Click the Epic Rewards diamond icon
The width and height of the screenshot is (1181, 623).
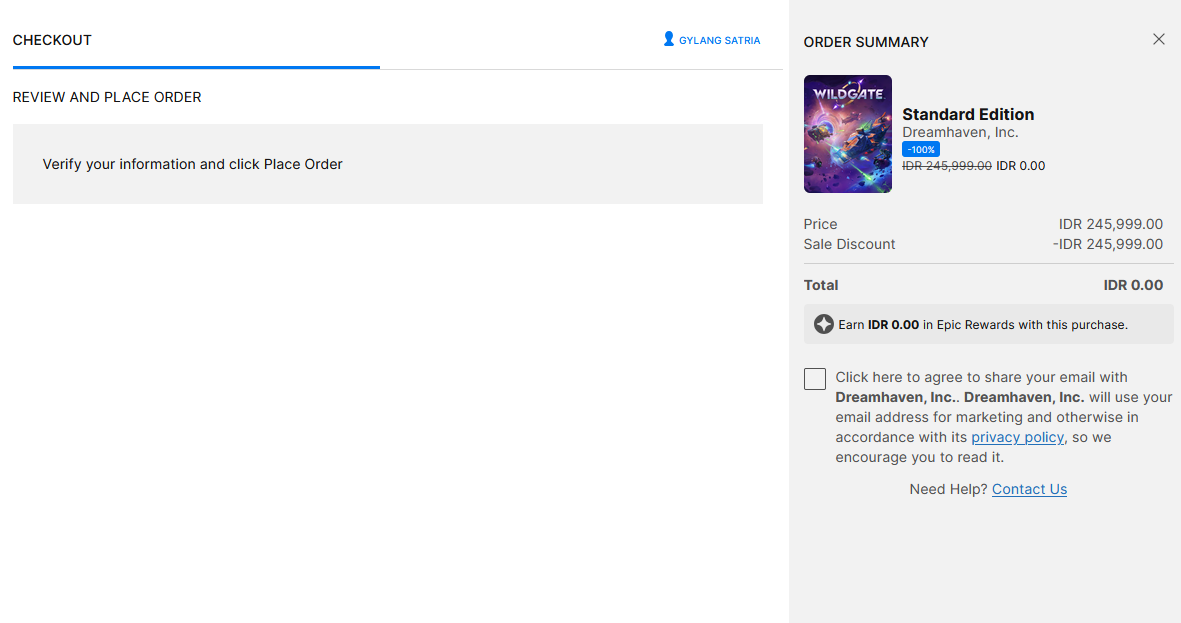coord(824,323)
